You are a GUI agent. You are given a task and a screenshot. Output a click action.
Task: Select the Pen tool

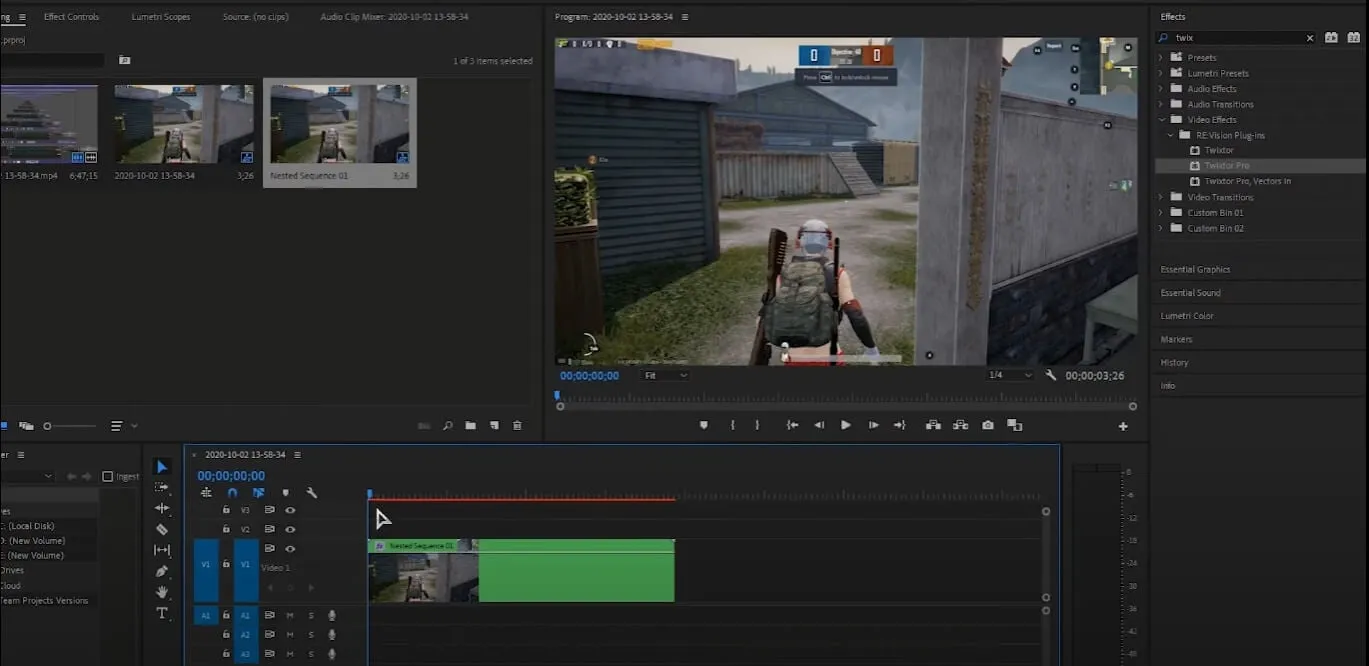(162, 571)
